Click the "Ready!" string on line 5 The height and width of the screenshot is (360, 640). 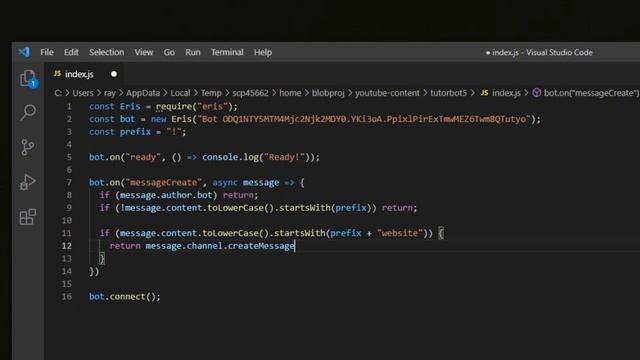click(x=284, y=157)
